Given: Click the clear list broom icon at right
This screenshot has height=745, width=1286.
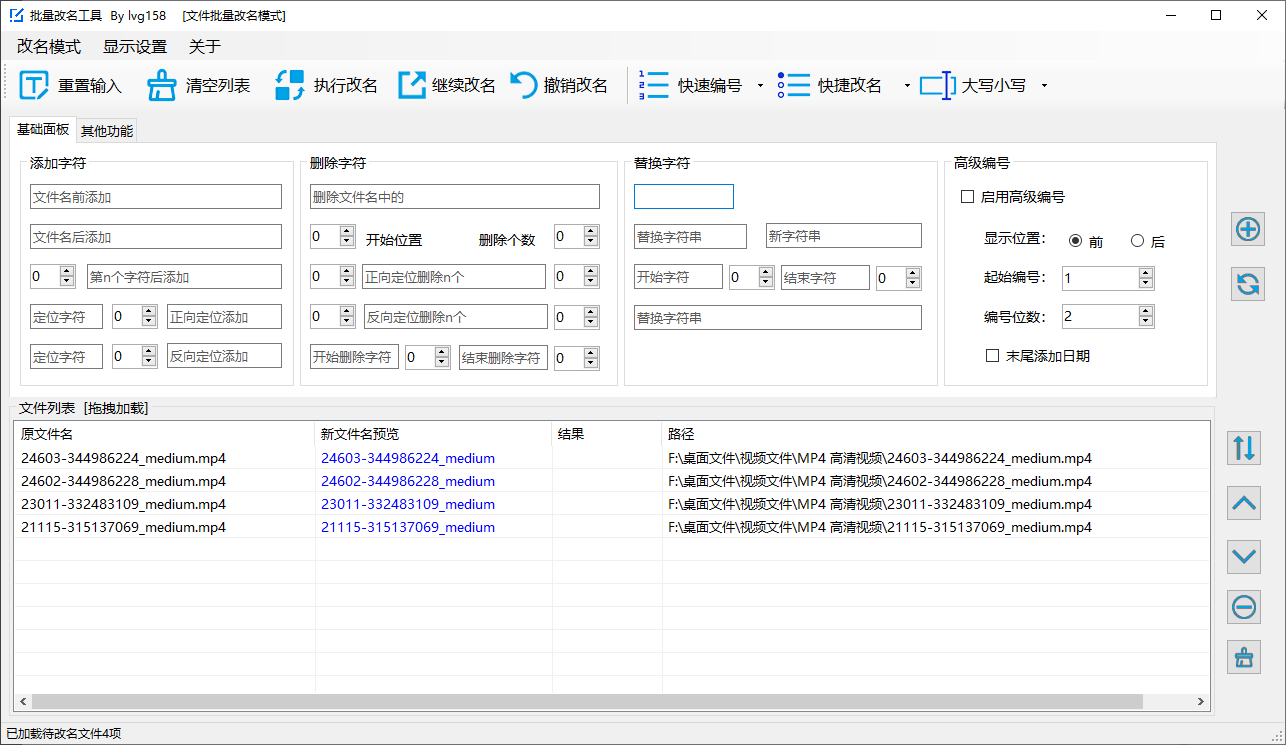Looking at the screenshot, I should [1244, 657].
